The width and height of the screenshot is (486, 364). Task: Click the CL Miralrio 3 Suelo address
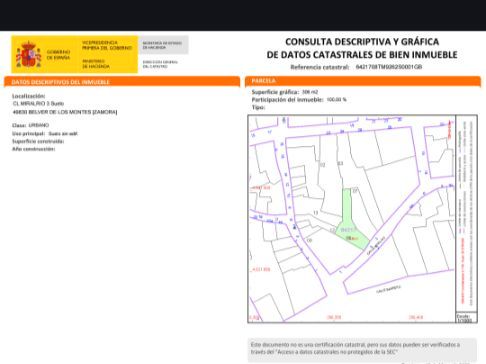(38, 104)
